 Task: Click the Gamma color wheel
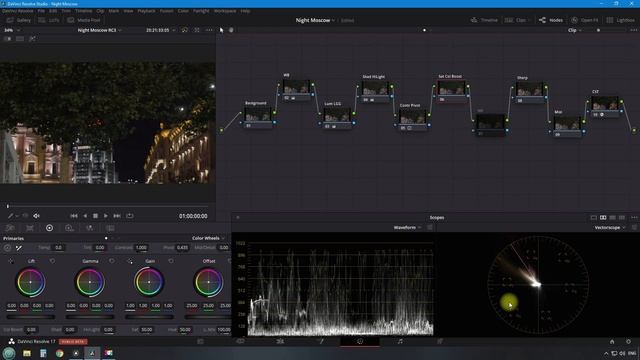click(90, 282)
